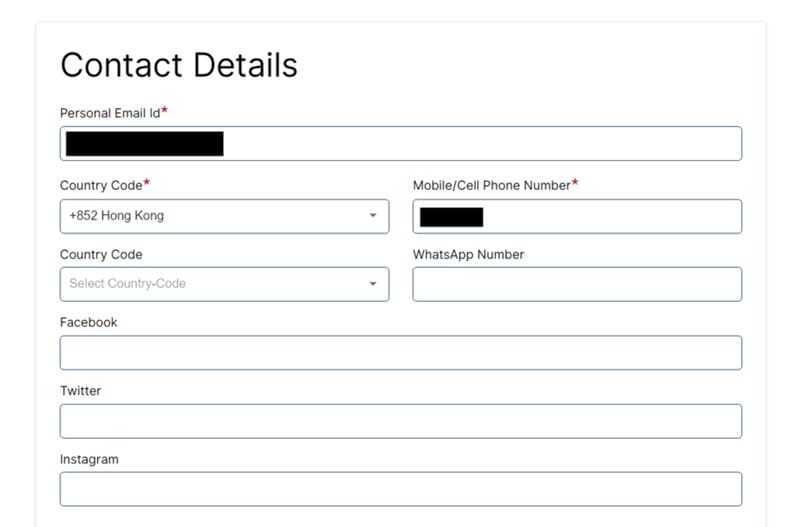Focus the Instagram input field

pos(401,489)
